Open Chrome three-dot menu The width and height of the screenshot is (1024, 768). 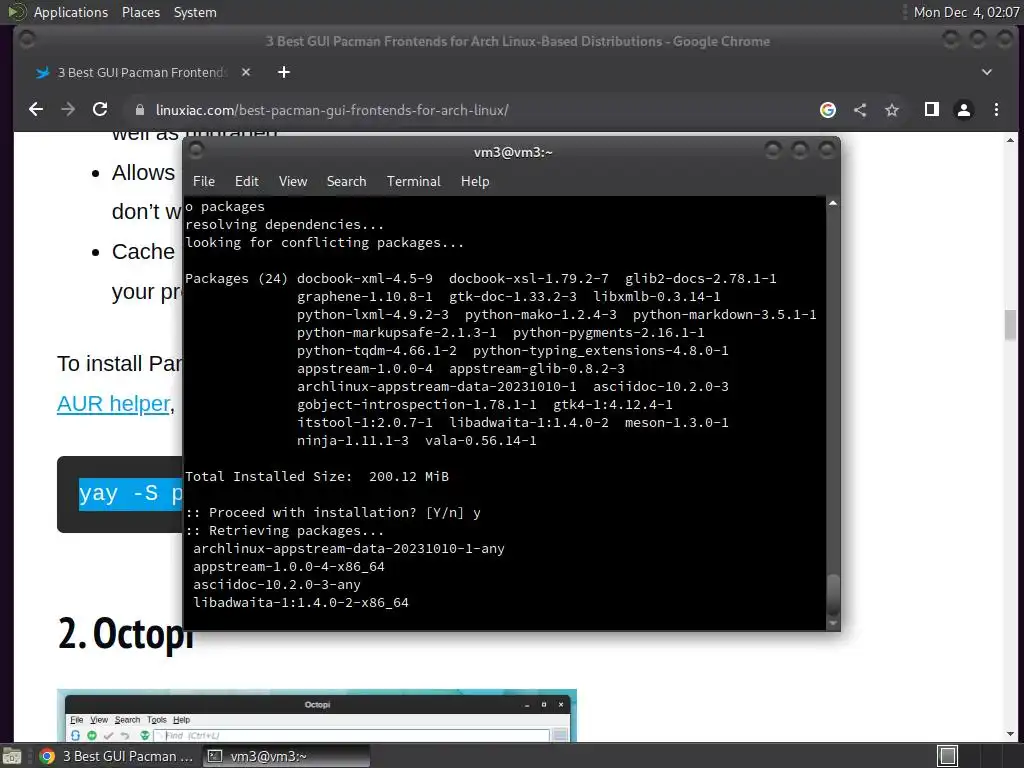click(996, 110)
